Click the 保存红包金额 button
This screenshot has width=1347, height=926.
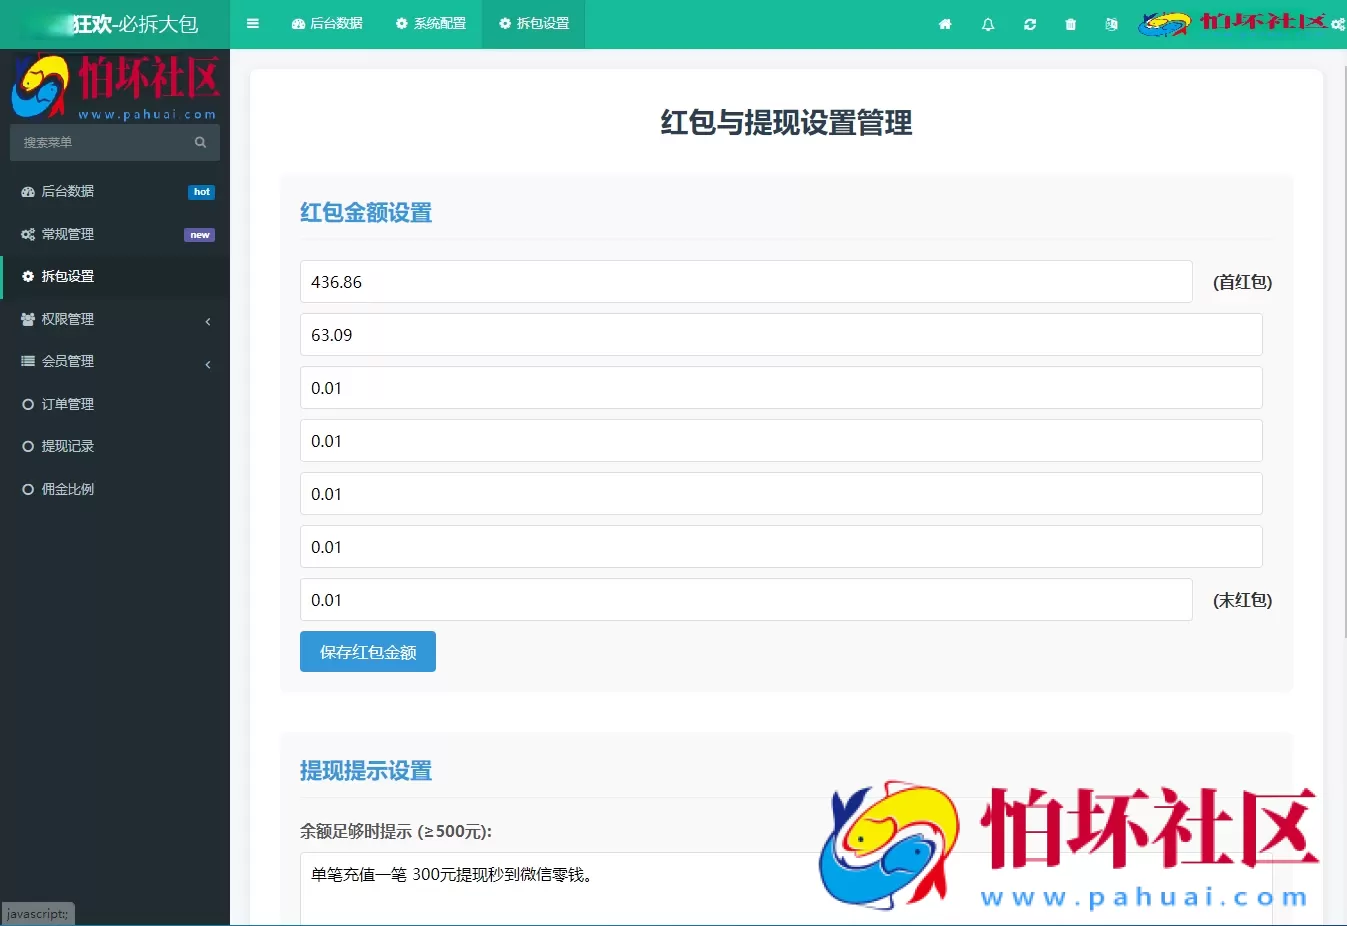click(367, 651)
